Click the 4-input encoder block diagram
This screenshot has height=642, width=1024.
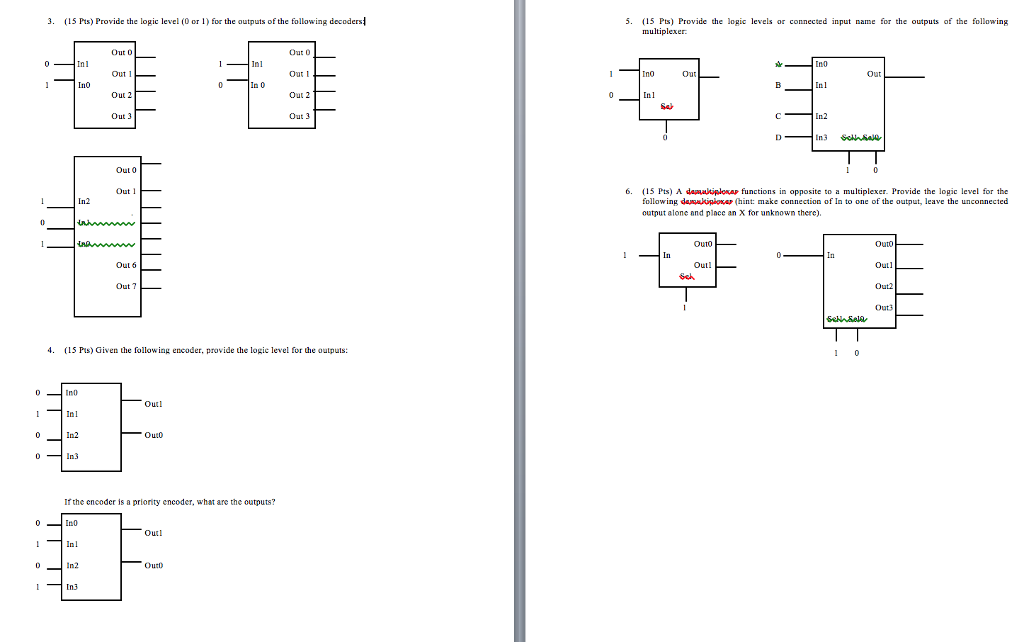pos(90,428)
